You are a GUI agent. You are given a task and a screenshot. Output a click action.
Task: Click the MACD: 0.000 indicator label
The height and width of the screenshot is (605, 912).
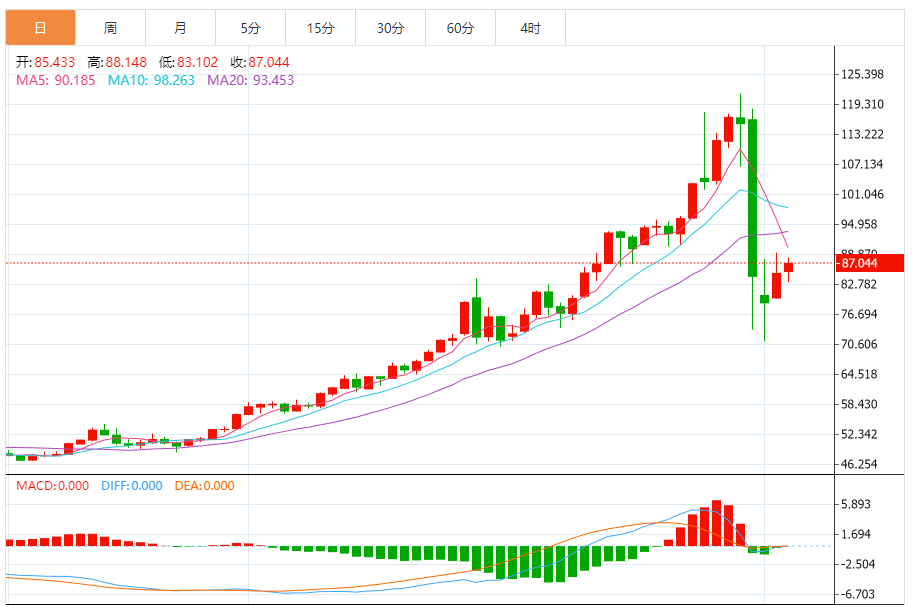(53, 486)
